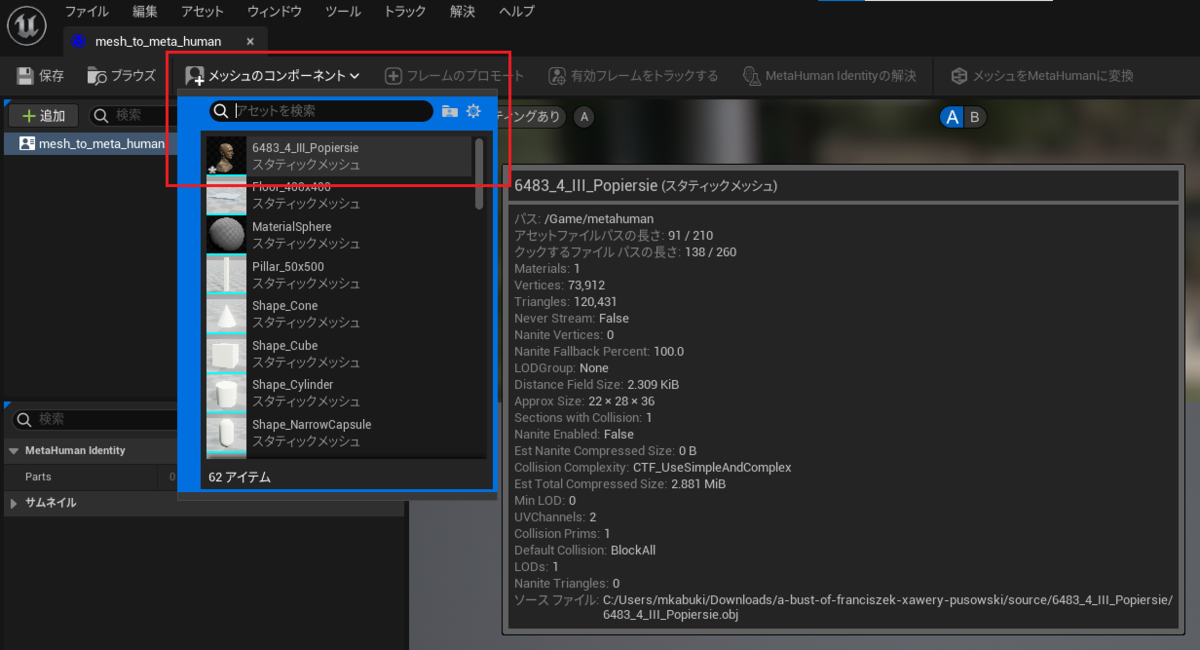Click the small A circle beside ライティングあり
Viewport: 1200px width, 650px height.
(x=583, y=117)
